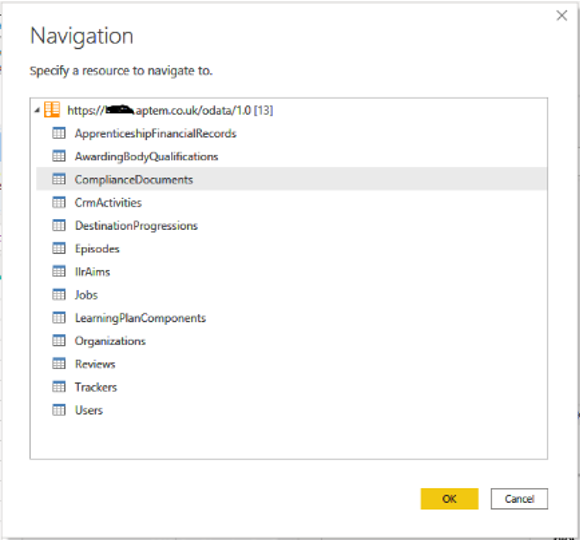Image resolution: width=580 pixels, height=540 pixels.
Task: Click the Users table icon
Action: 59,410
